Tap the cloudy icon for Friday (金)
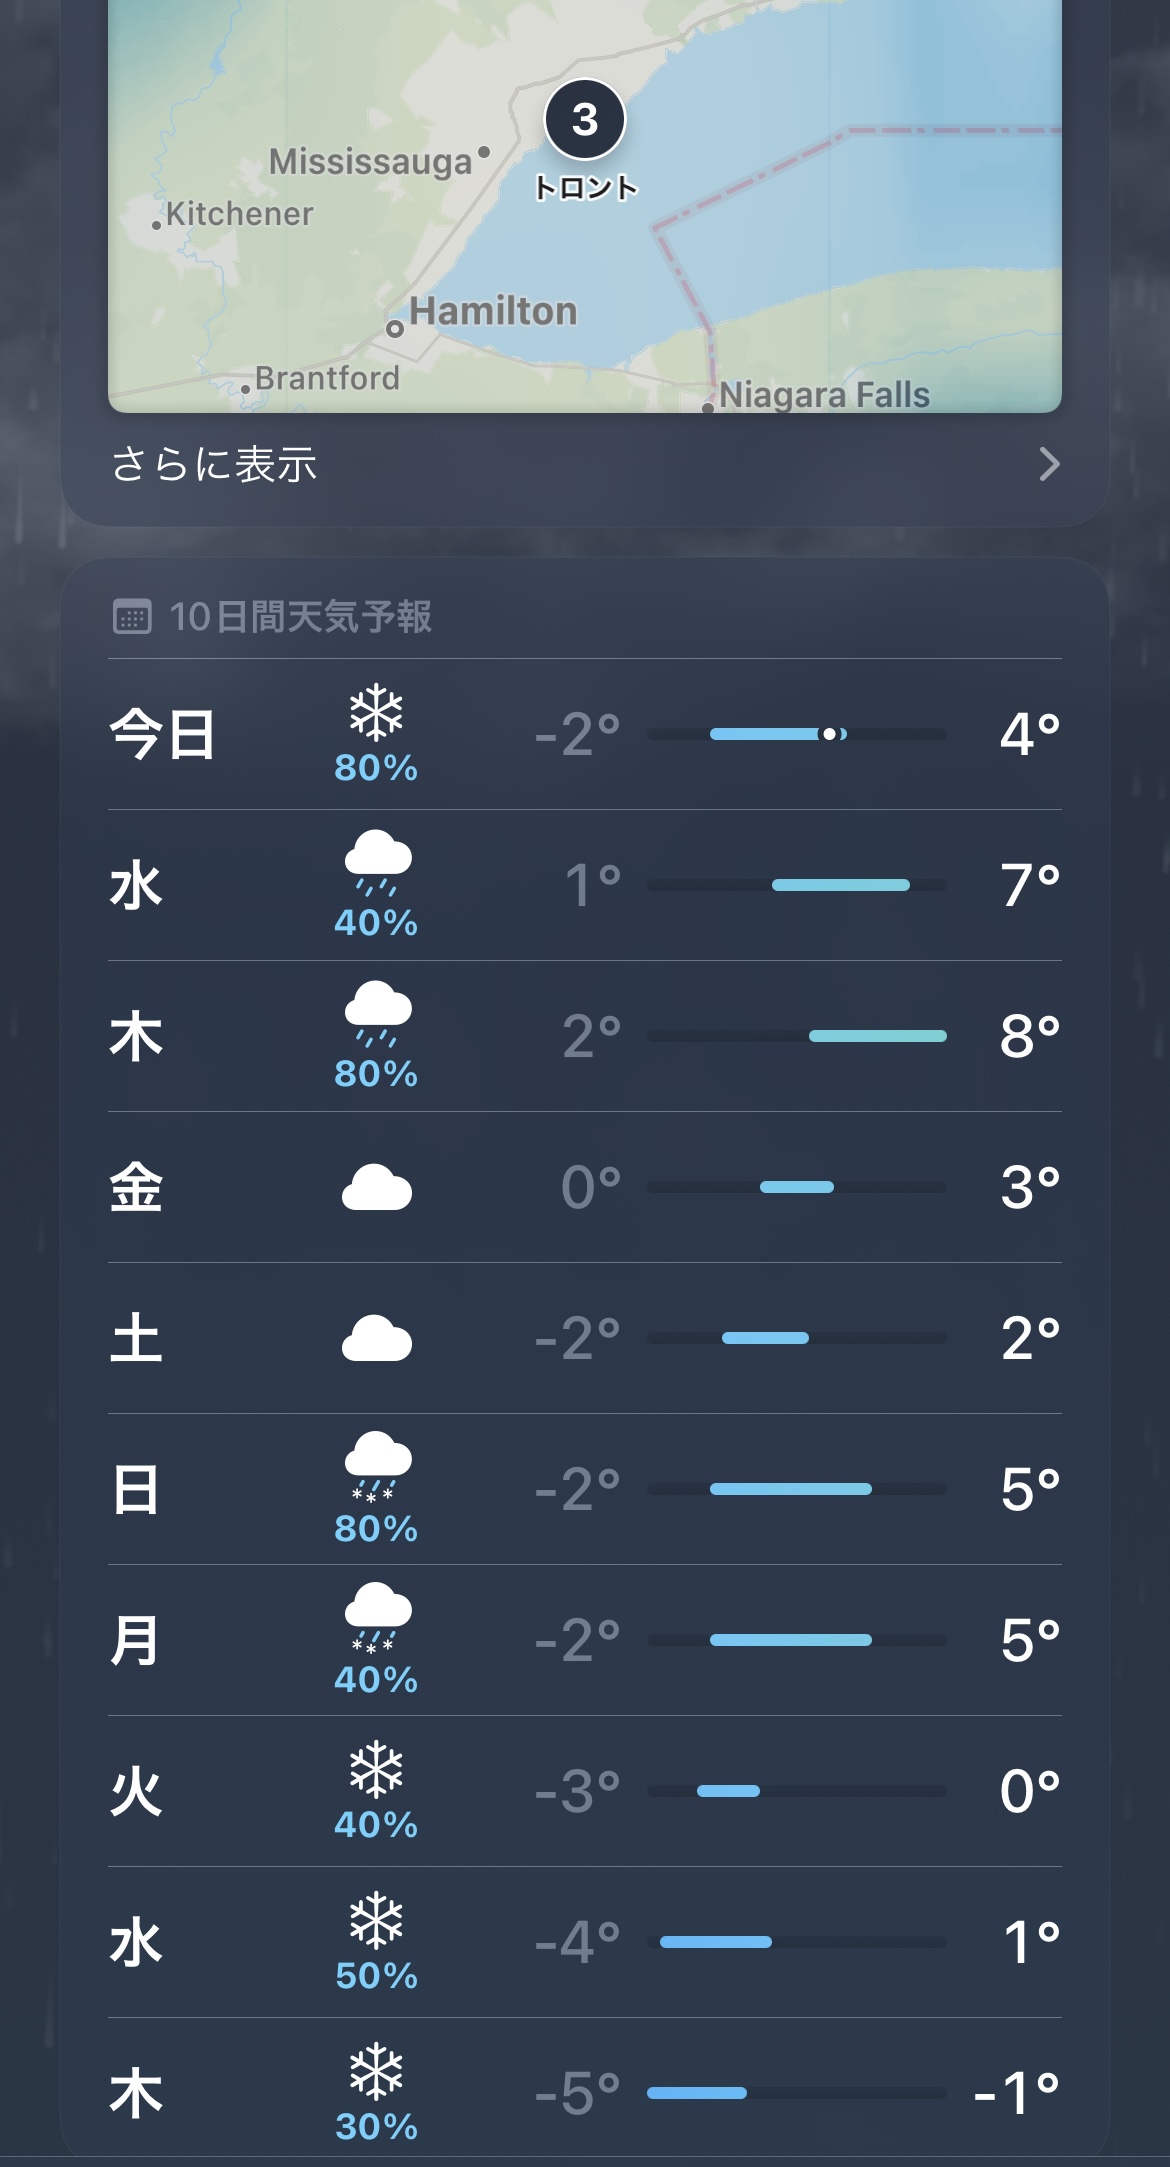Viewport: 1170px width, 2167px height. [x=377, y=1187]
